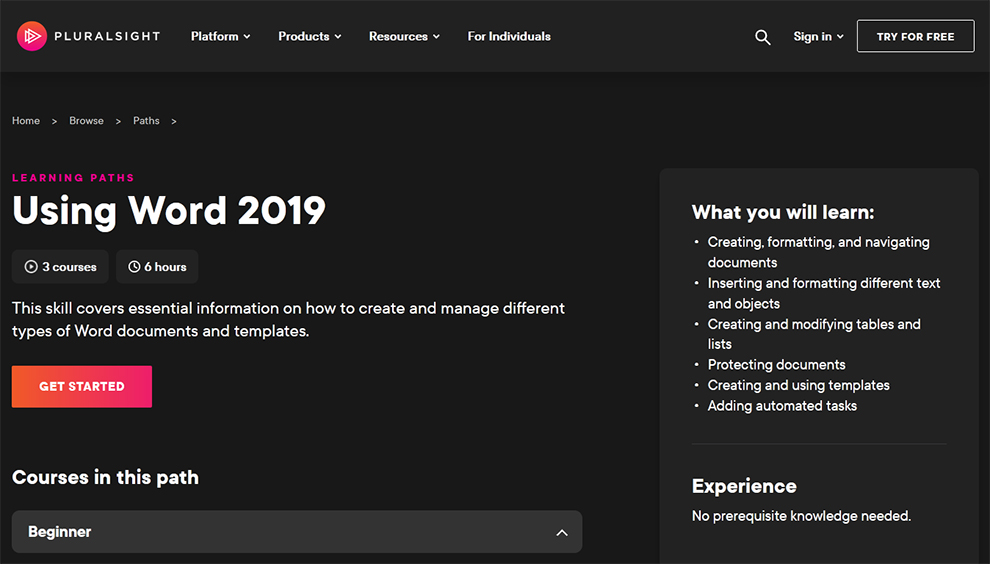Screen dimensions: 990x564
Task: Expand the Platform dropdown menu
Action: [220, 37]
